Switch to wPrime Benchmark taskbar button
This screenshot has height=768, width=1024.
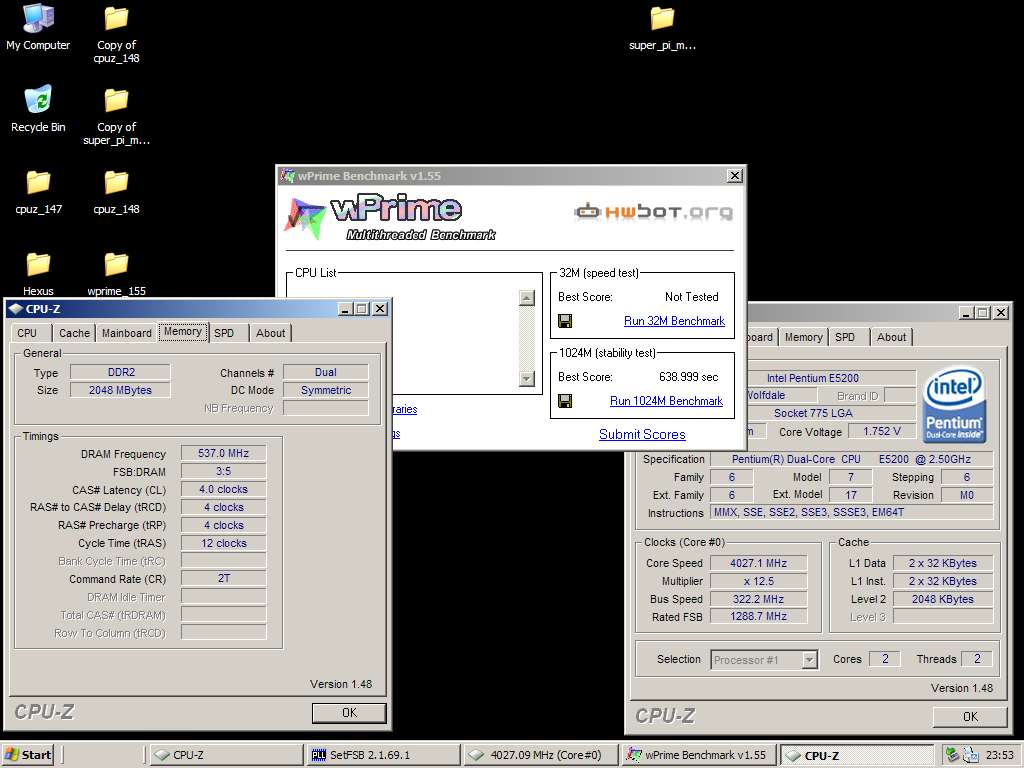coord(698,755)
